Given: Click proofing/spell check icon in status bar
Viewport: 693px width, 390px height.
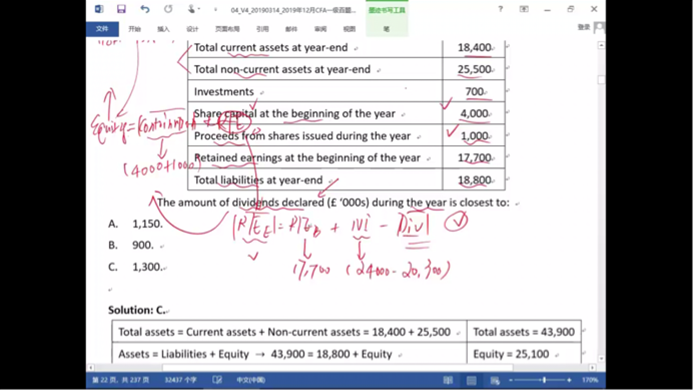Looking at the screenshot, I should [217, 380].
